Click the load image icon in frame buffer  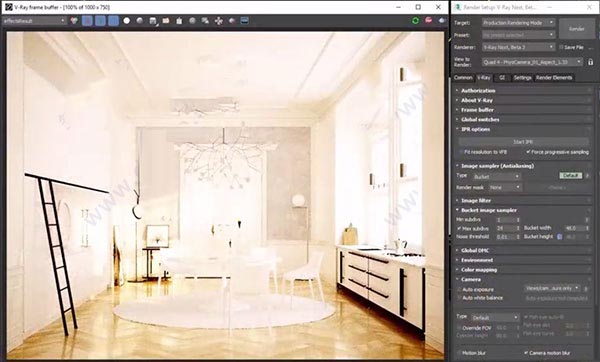166,21
